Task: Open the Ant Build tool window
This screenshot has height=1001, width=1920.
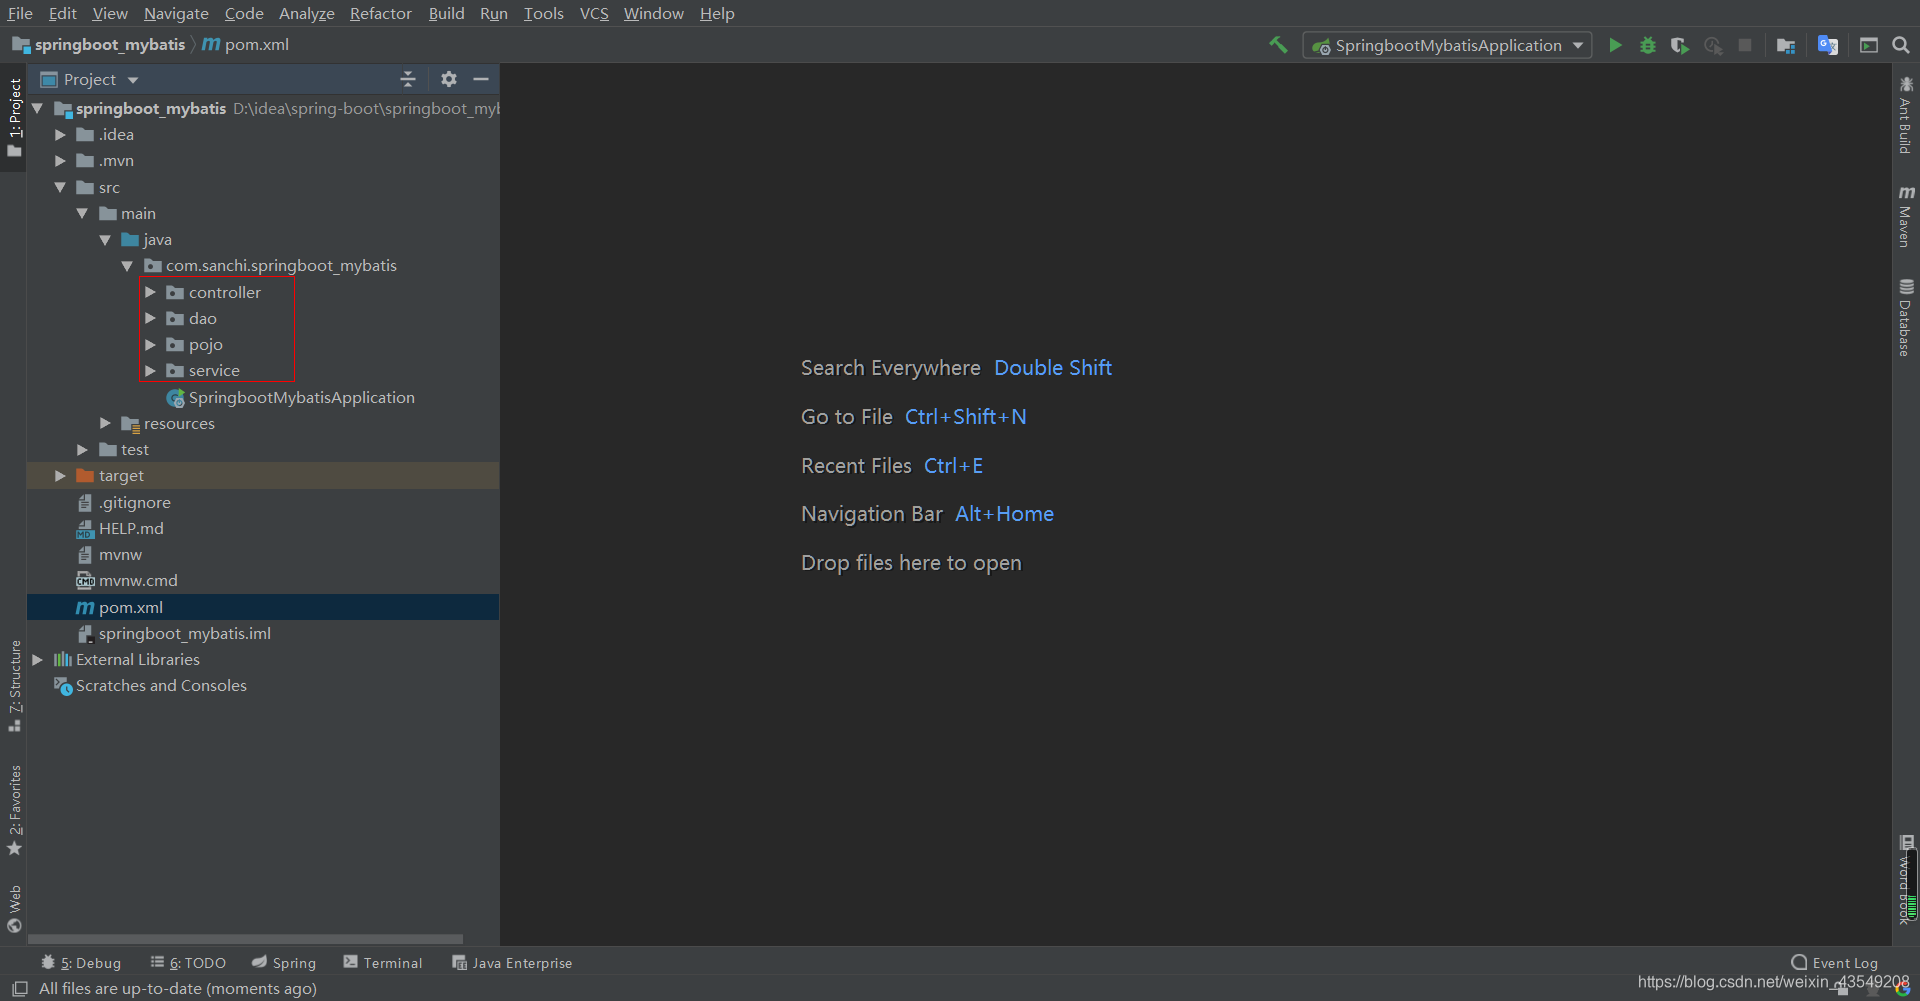Action: point(1906,115)
